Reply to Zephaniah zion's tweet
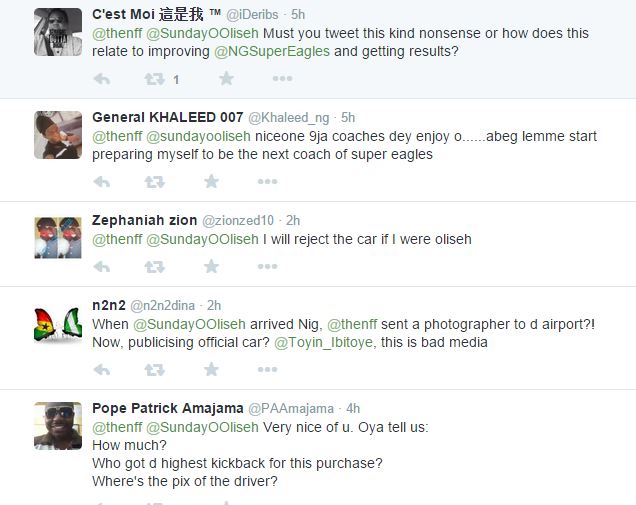 (101, 267)
